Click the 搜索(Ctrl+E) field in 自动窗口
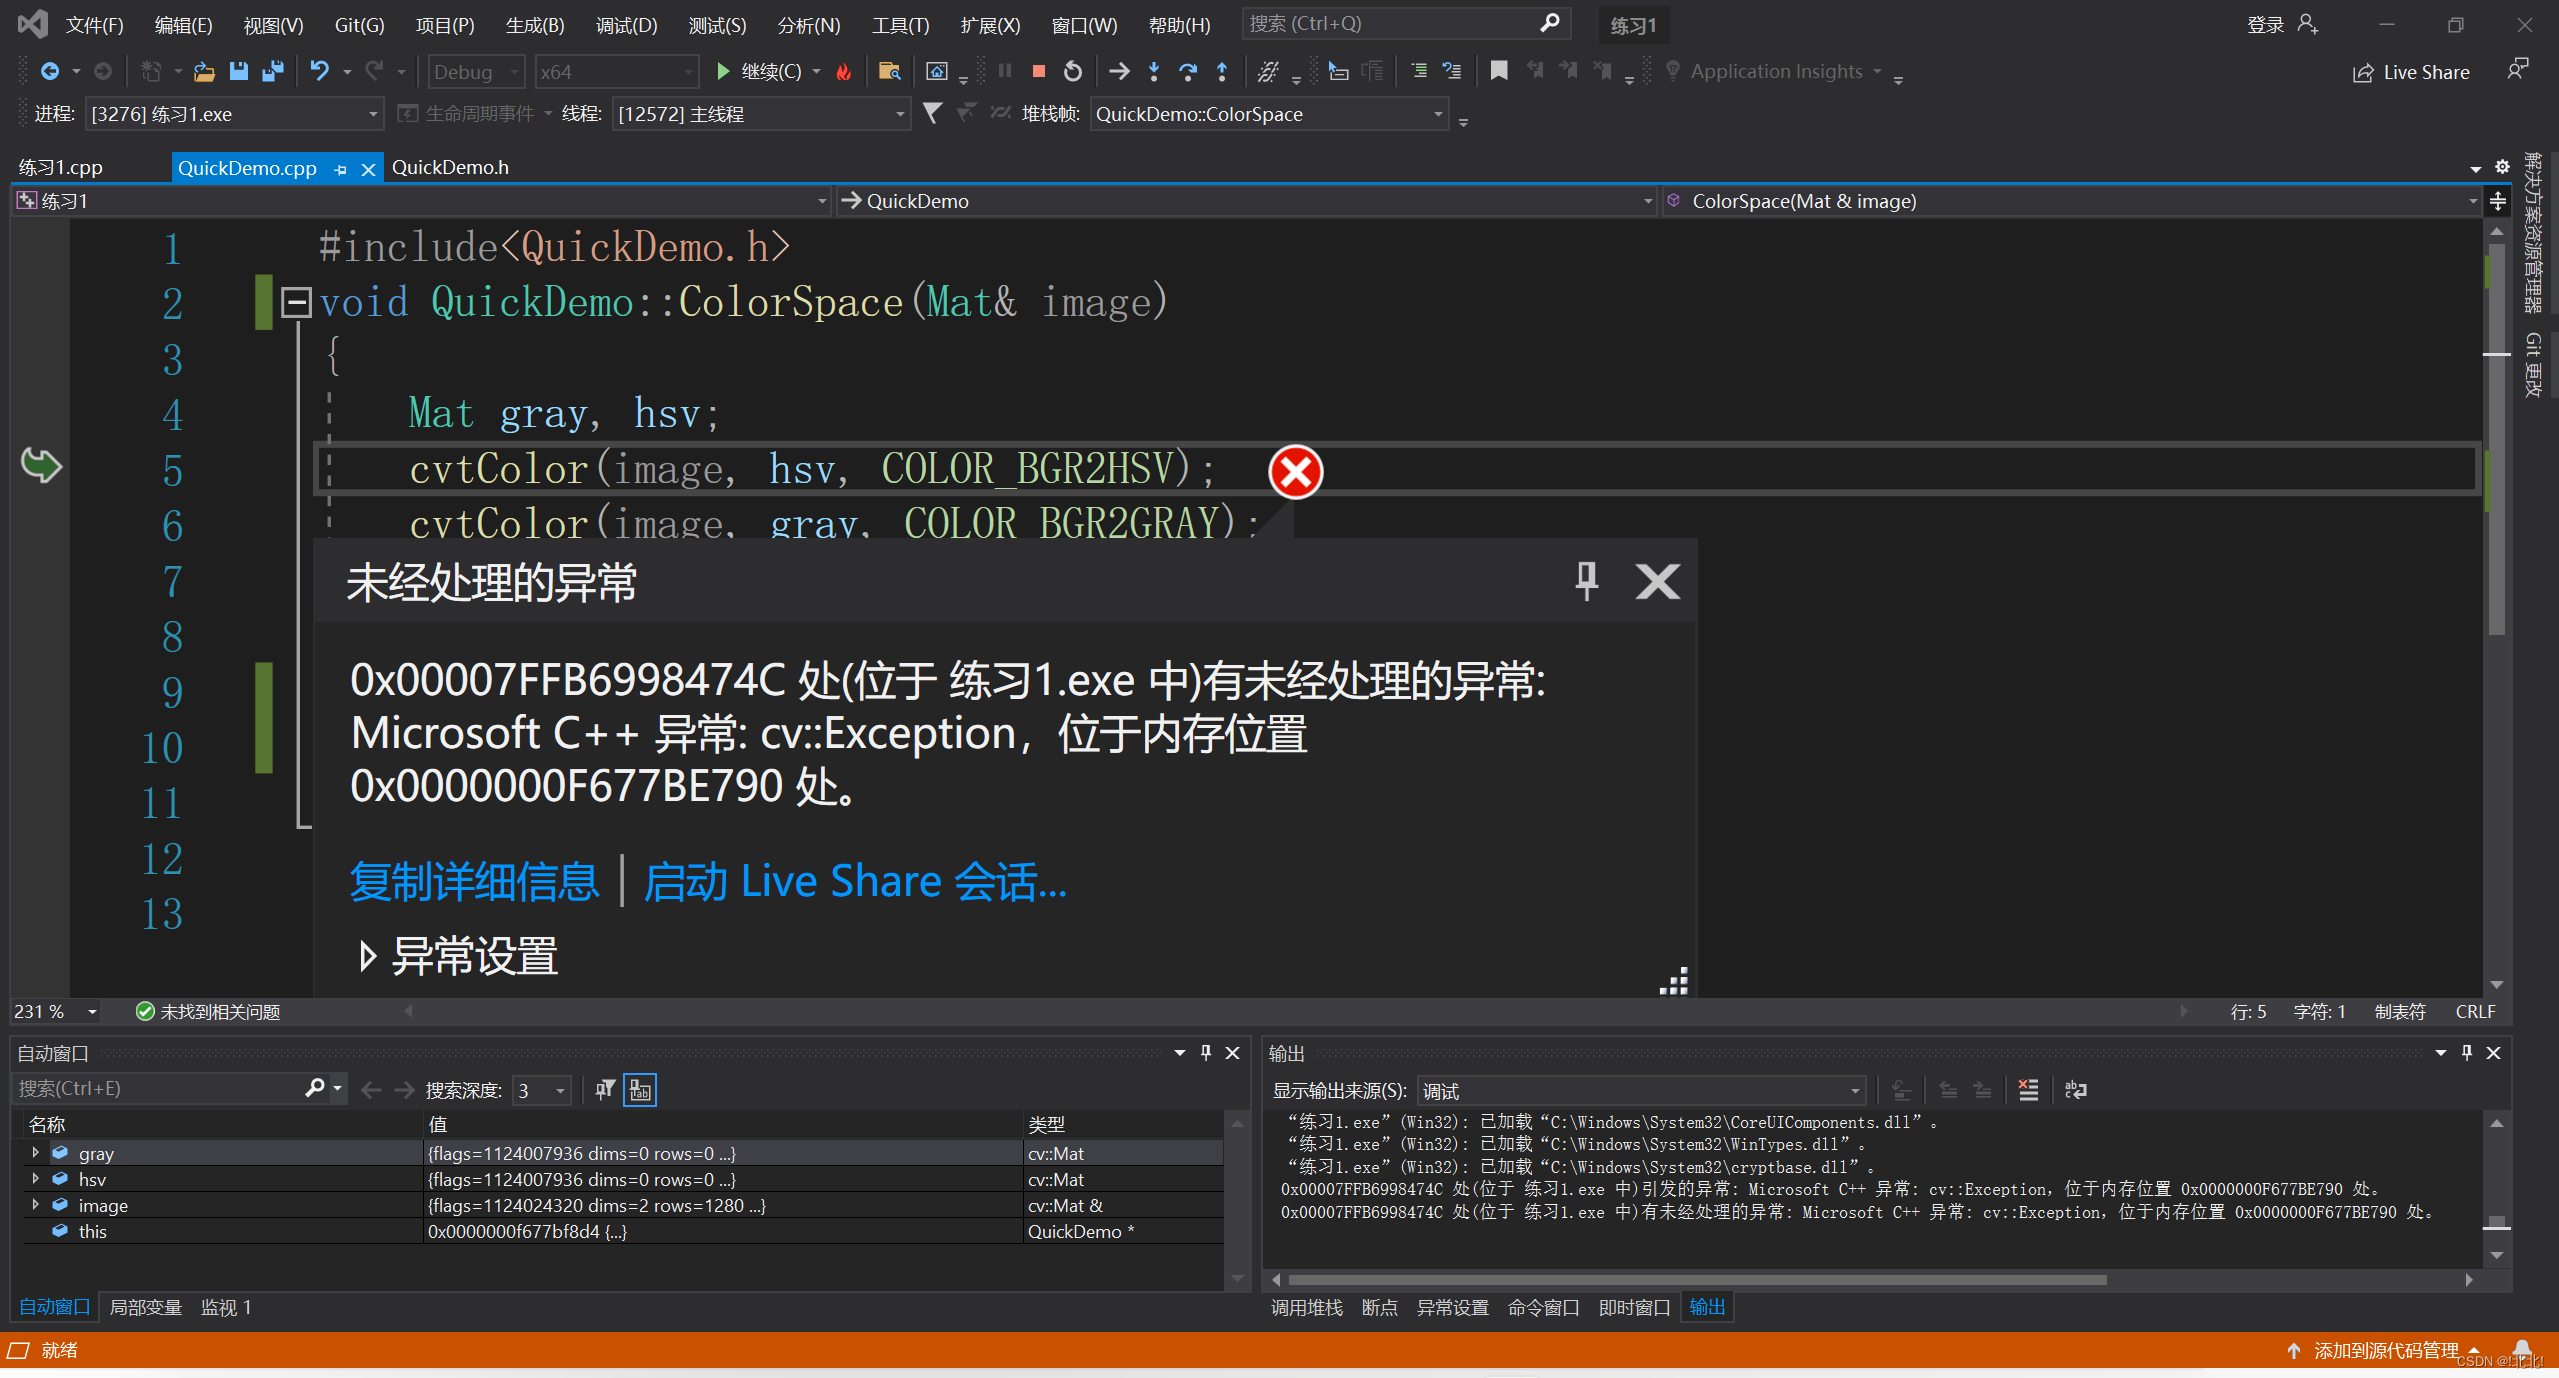2559x1378 pixels. (160, 1089)
